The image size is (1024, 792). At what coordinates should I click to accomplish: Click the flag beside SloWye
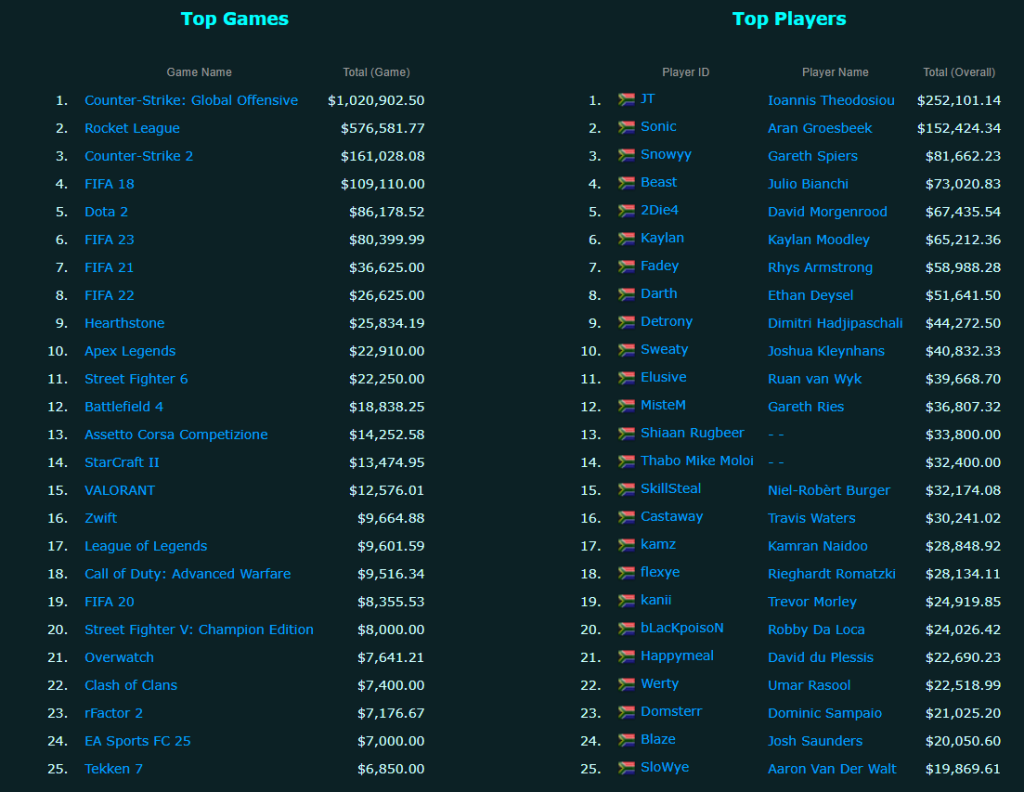coord(626,768)
